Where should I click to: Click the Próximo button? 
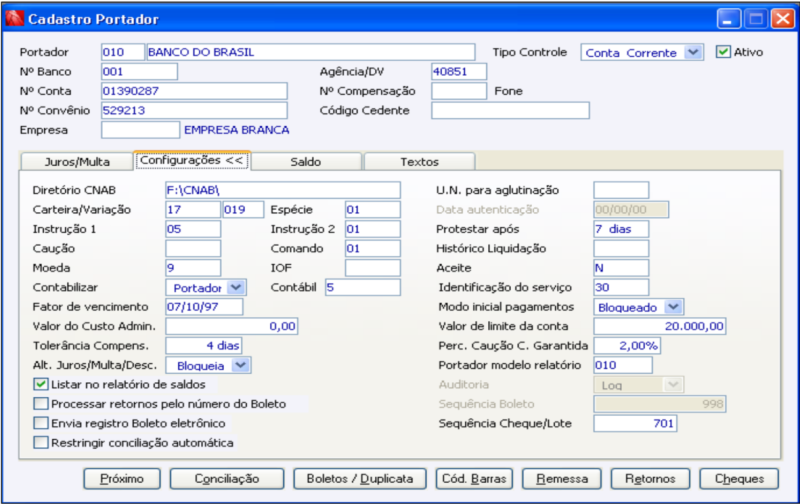[122, 478]
